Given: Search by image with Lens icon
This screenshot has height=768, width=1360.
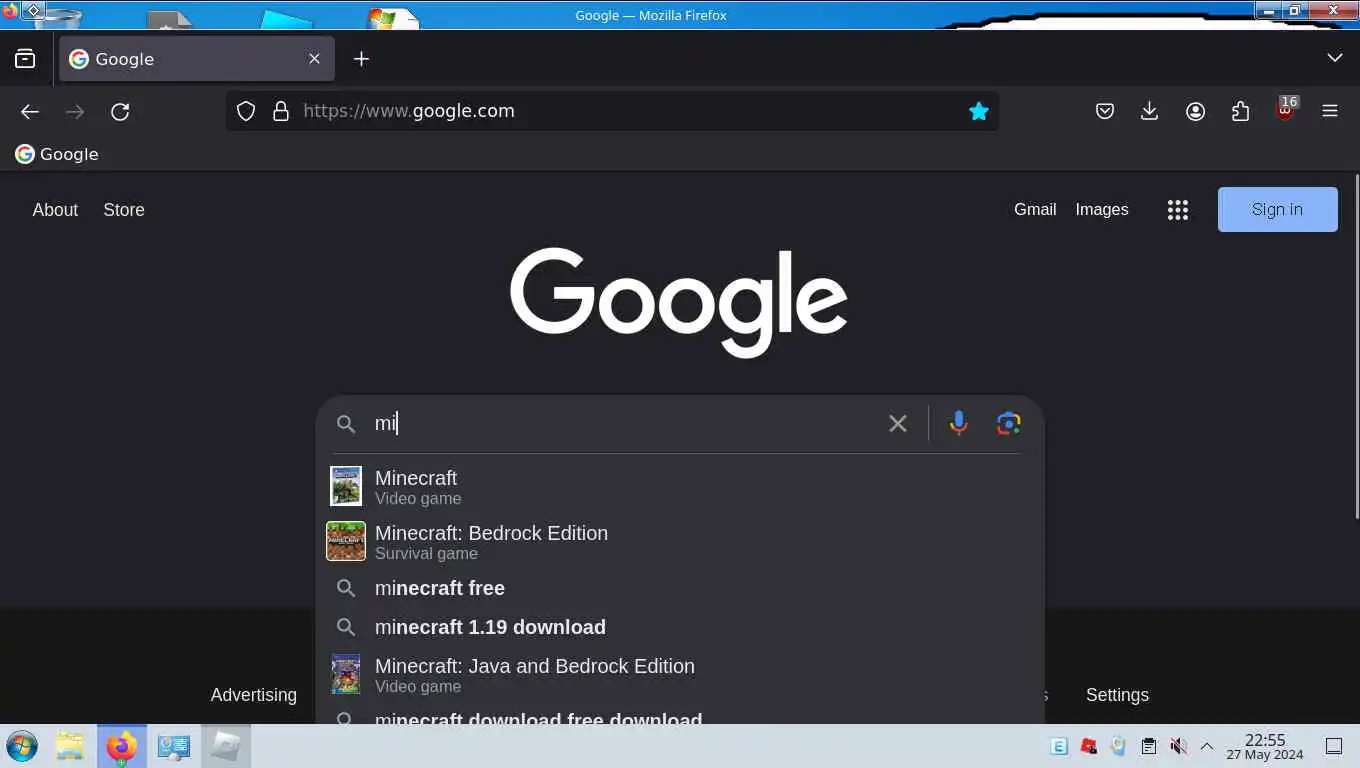Looking at the screenshot, I should coord(1009,423).
